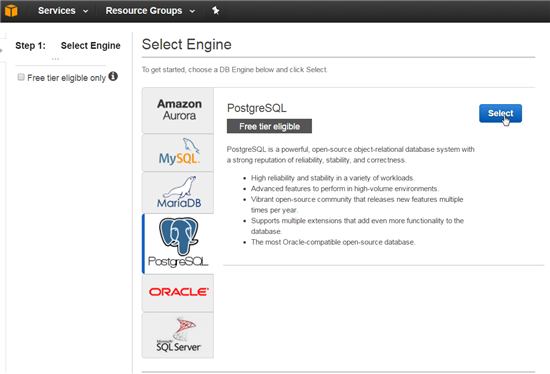Screen dimensions: 550x374
Task: Enable the Free tier eligible only checkbox
Action: [x=21, y=77]
